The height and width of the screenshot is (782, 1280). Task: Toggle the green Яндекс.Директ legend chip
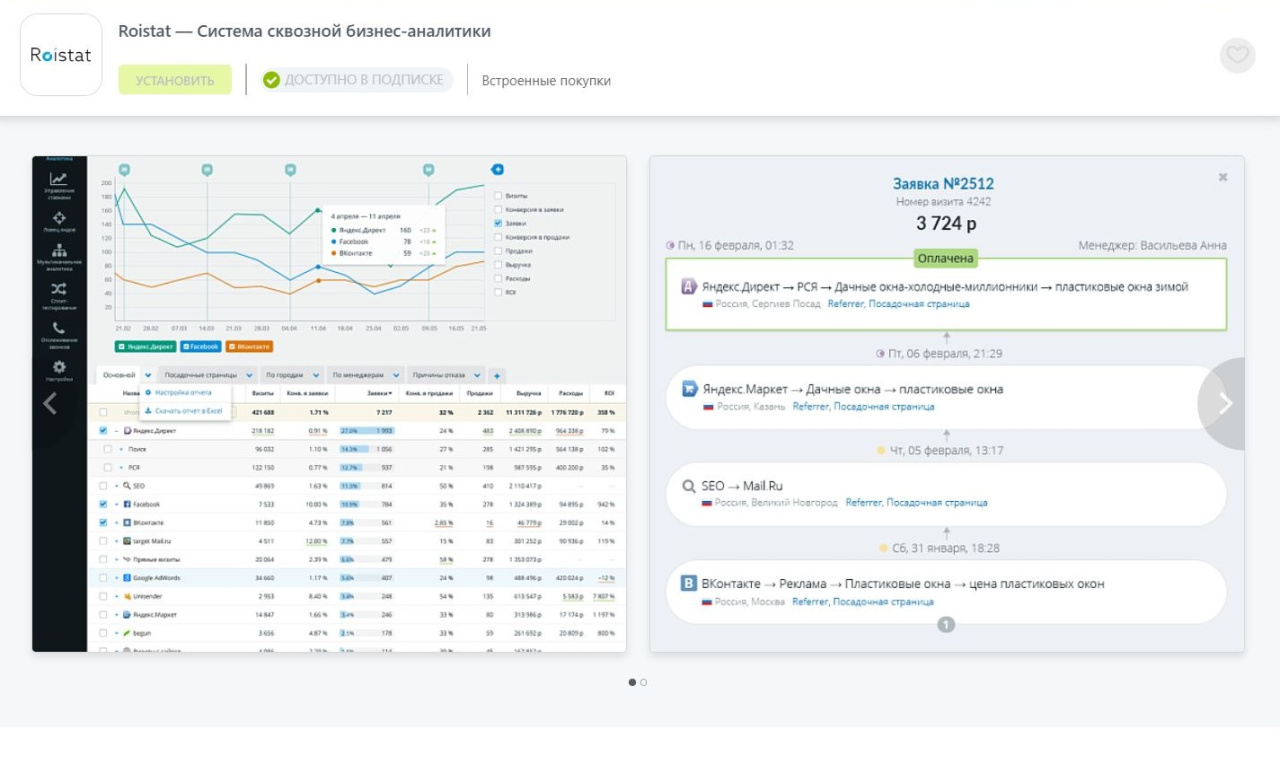tap(146, 346)
